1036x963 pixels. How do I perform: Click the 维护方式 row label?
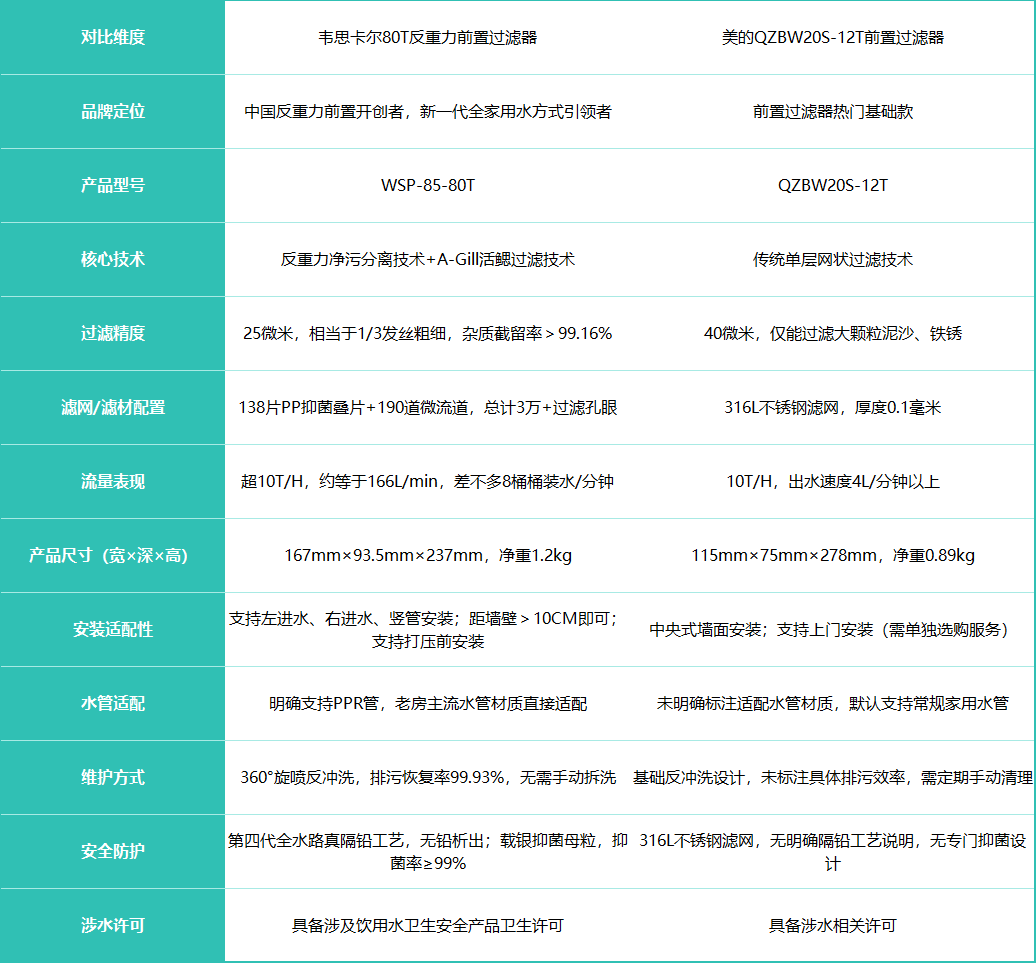click(x=112, y=777)
